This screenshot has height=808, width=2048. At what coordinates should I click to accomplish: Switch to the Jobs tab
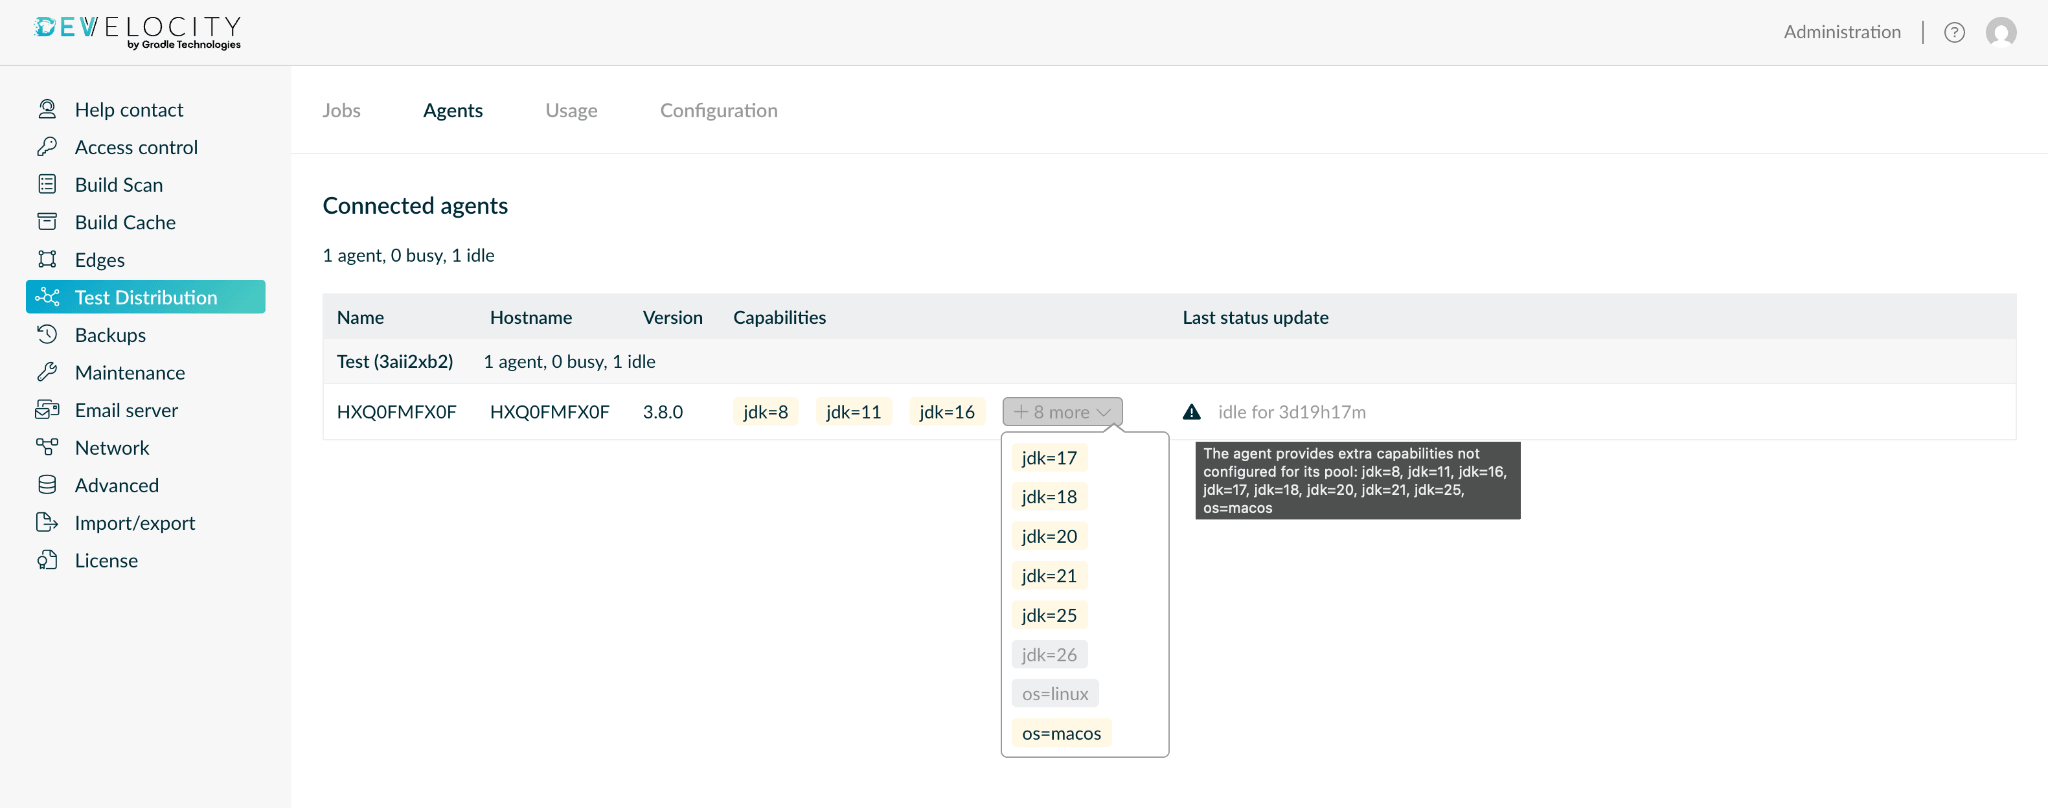[x=341, y=110]
